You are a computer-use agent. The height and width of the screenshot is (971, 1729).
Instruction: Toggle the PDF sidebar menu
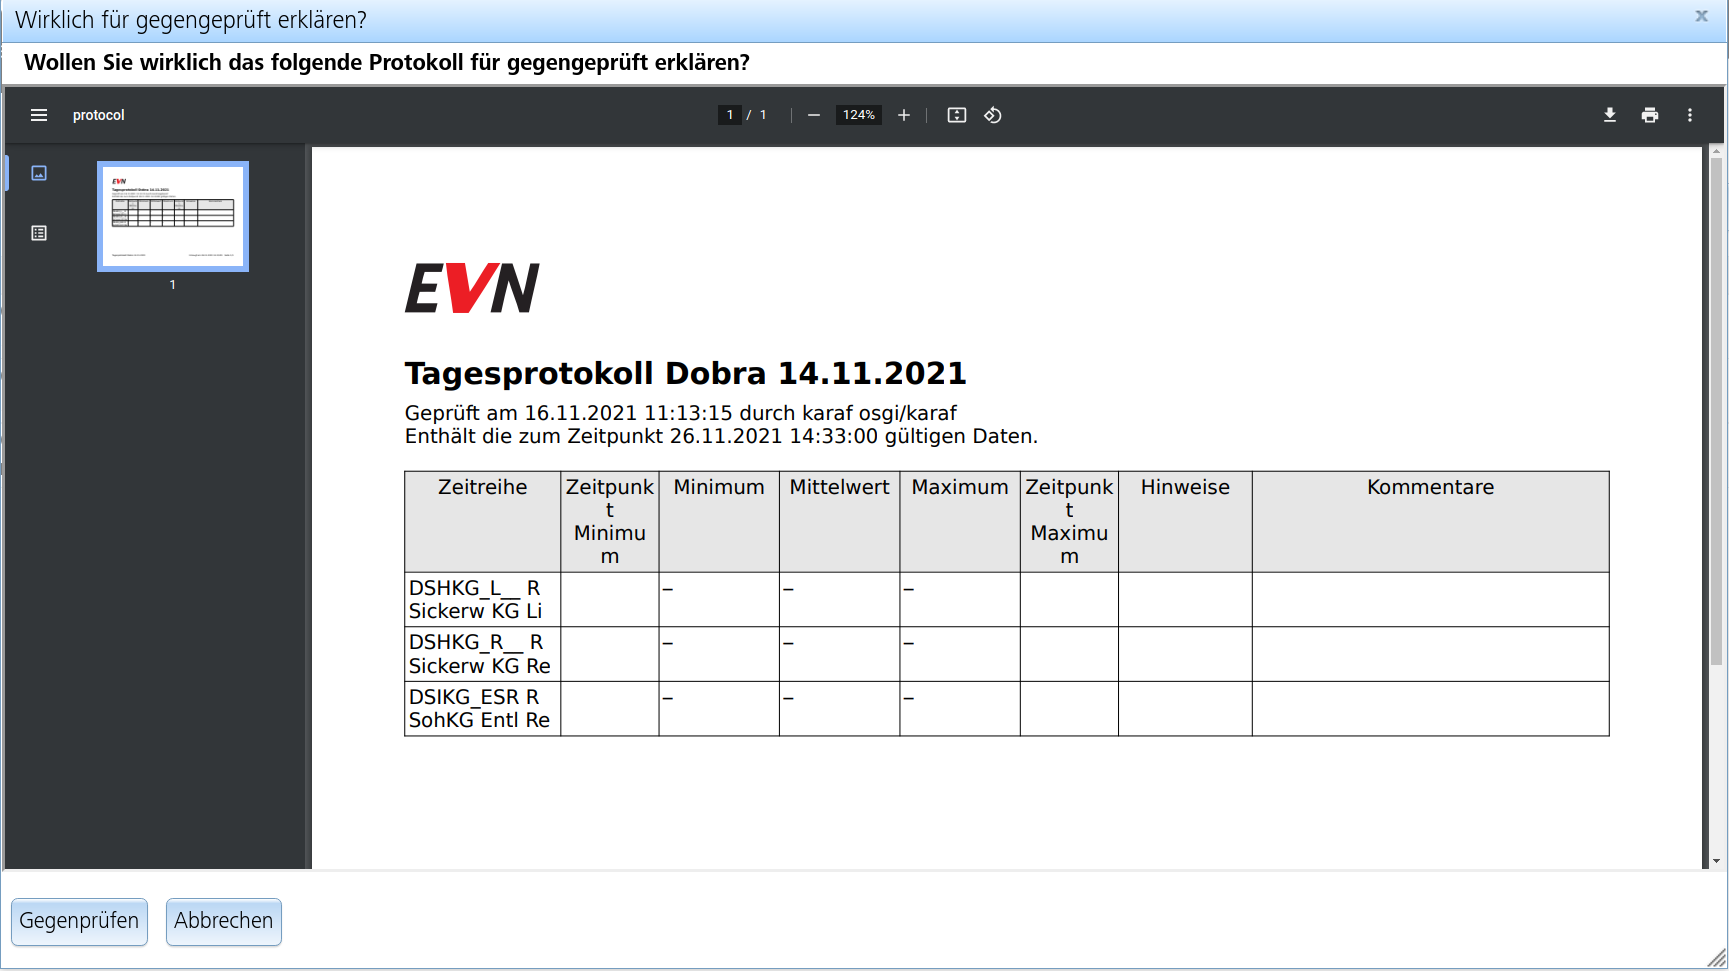click(39, 115)
